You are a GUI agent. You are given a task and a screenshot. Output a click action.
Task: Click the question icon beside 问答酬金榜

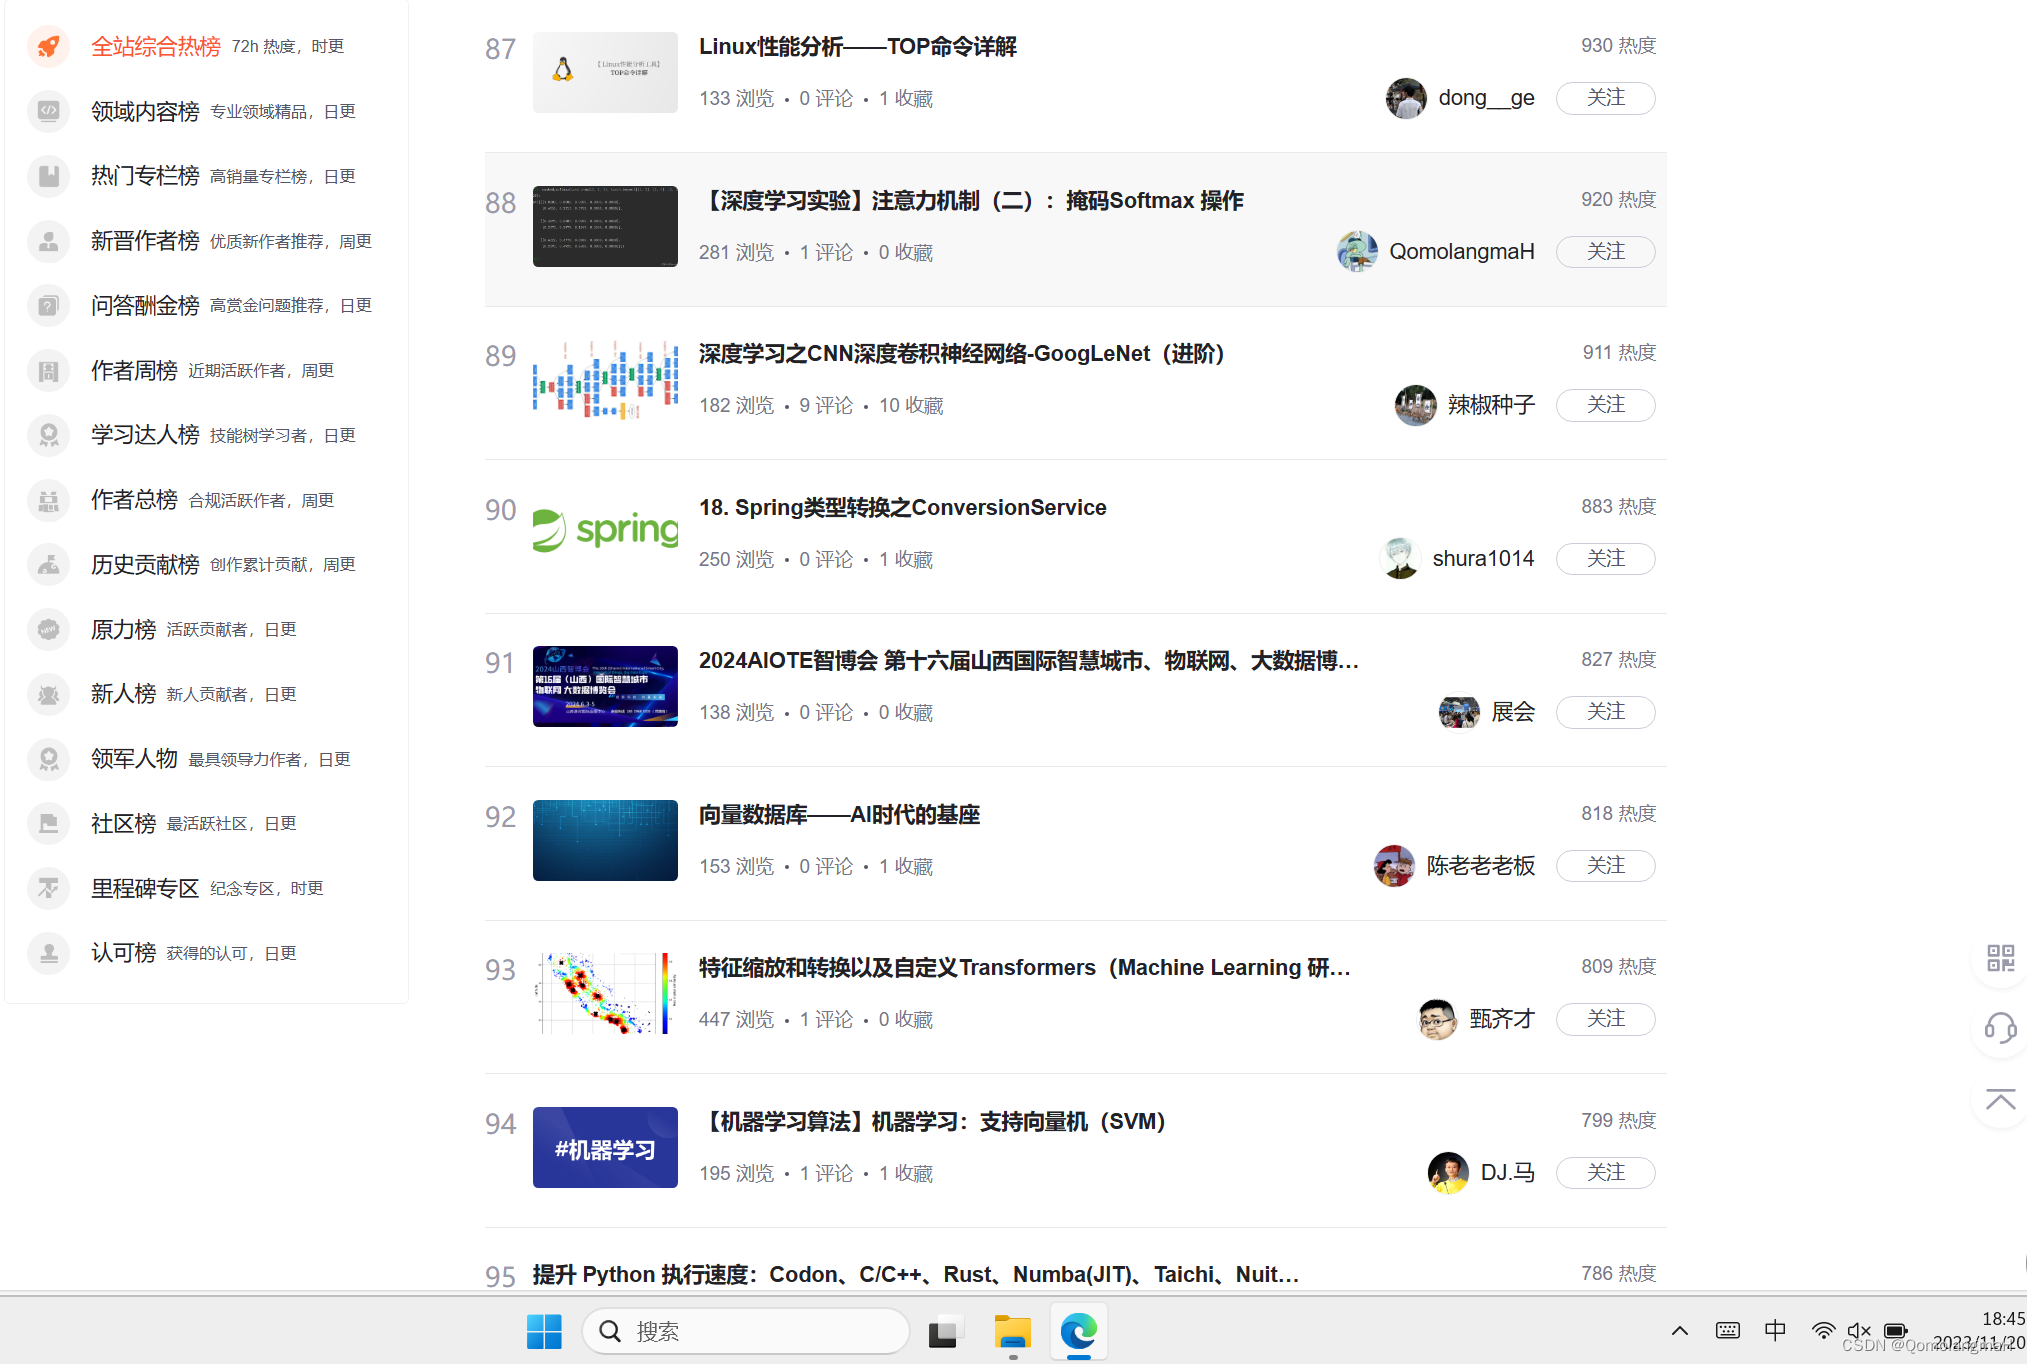pos(48,305)
